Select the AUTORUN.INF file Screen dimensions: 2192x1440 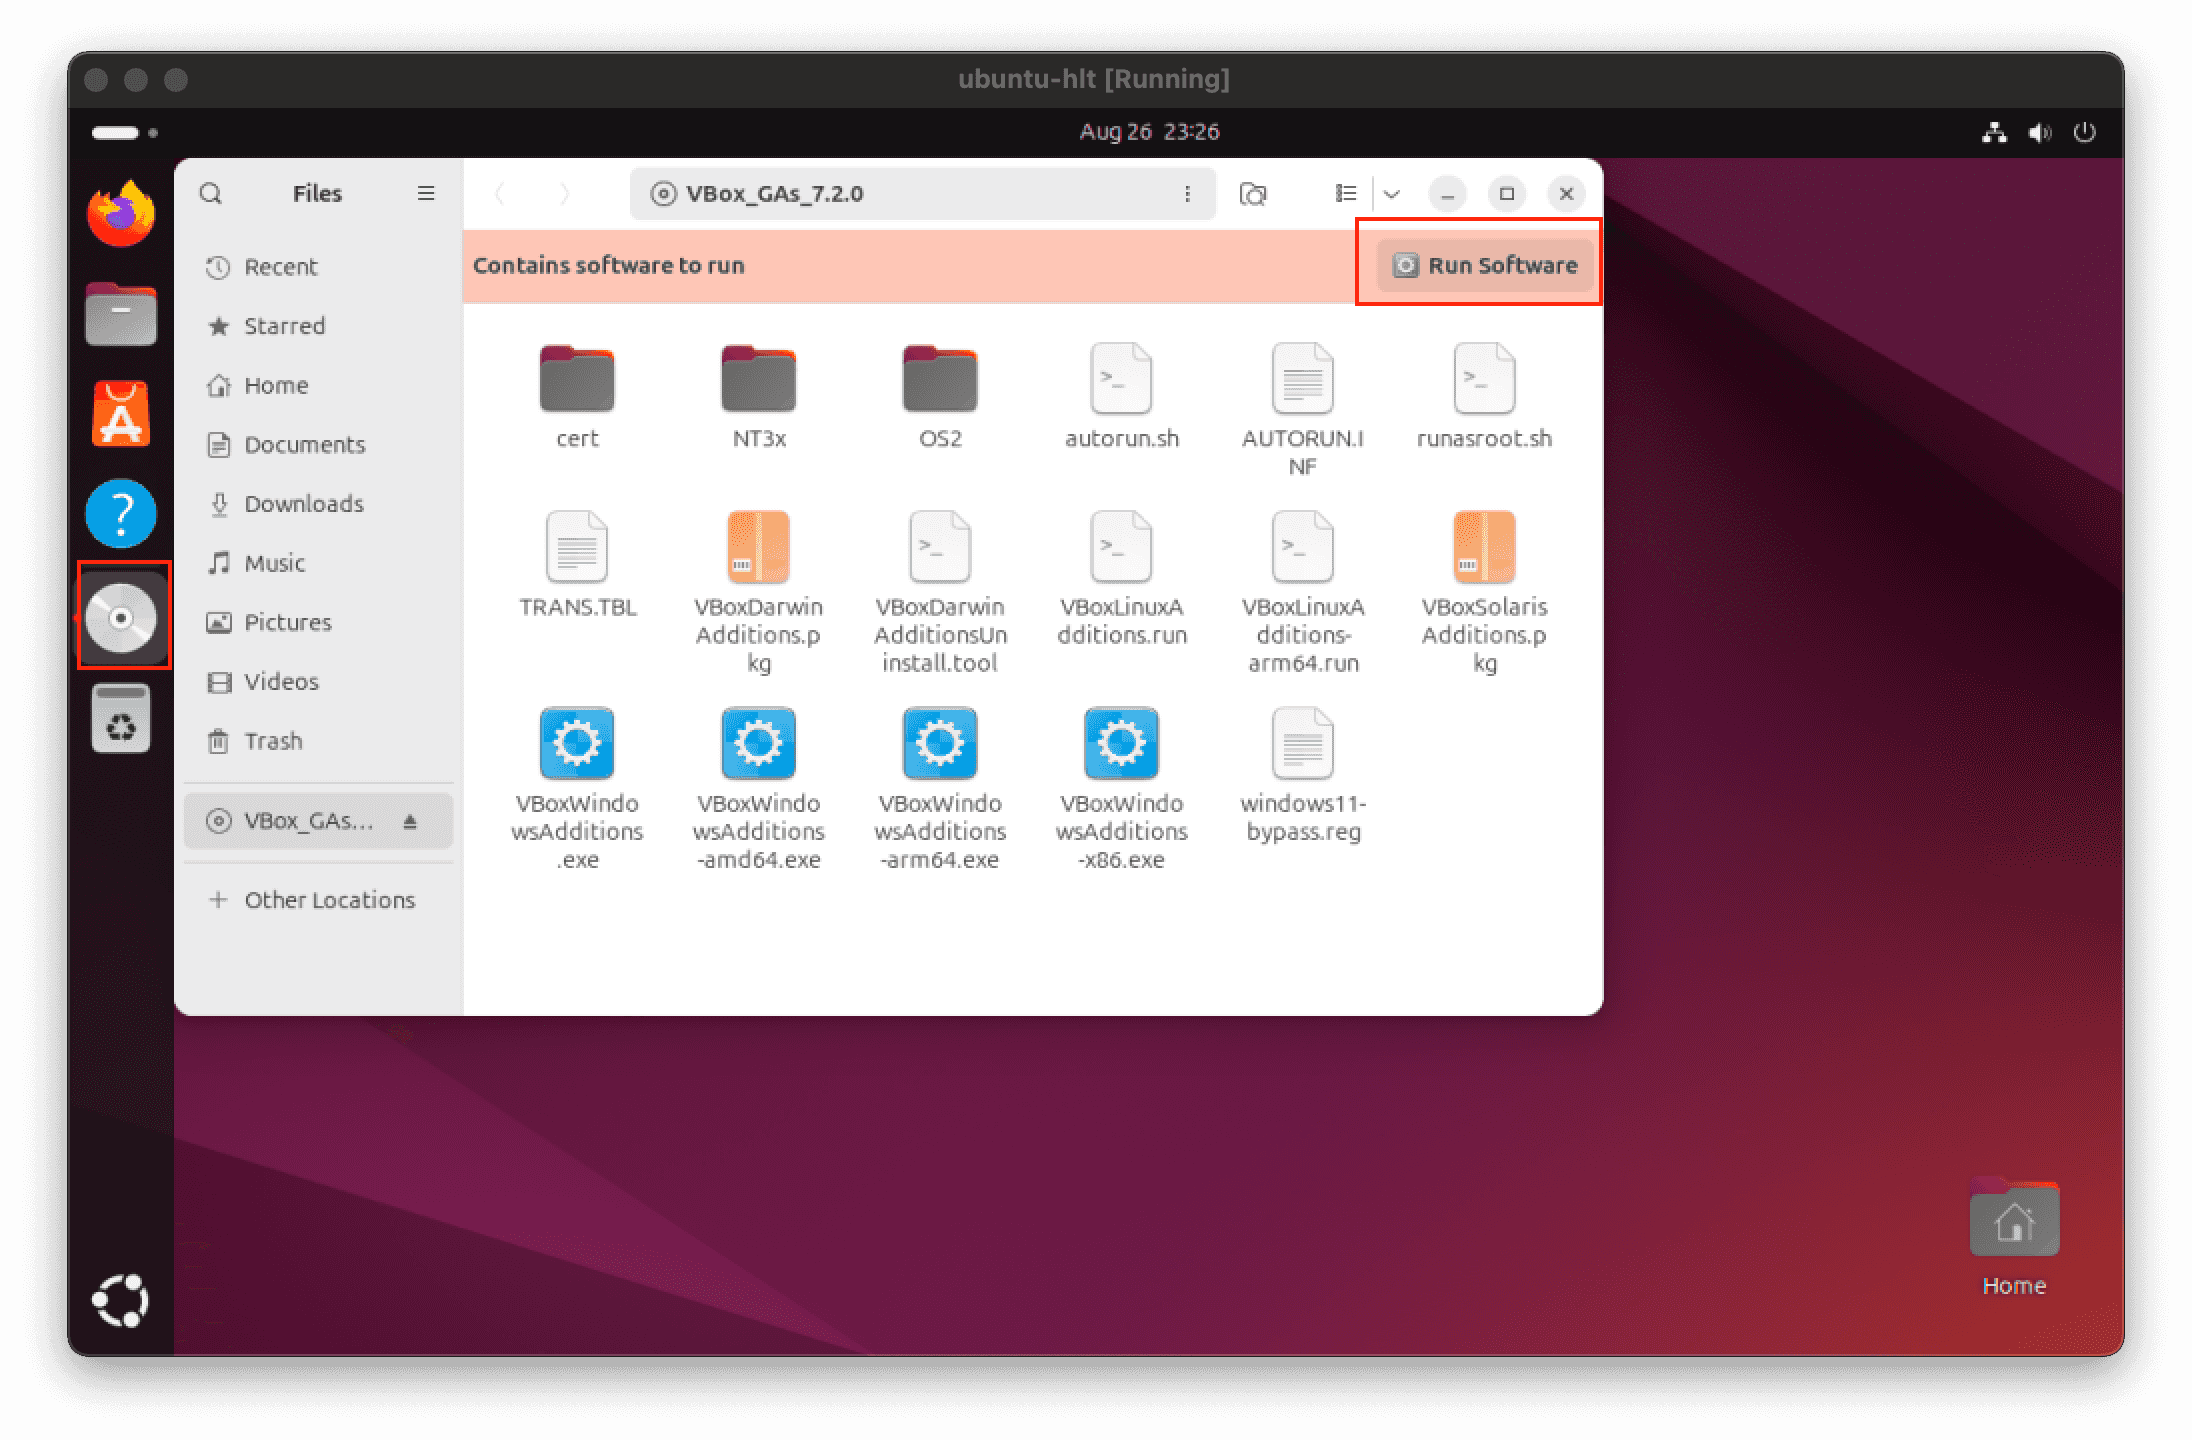tap(1303, 410)
